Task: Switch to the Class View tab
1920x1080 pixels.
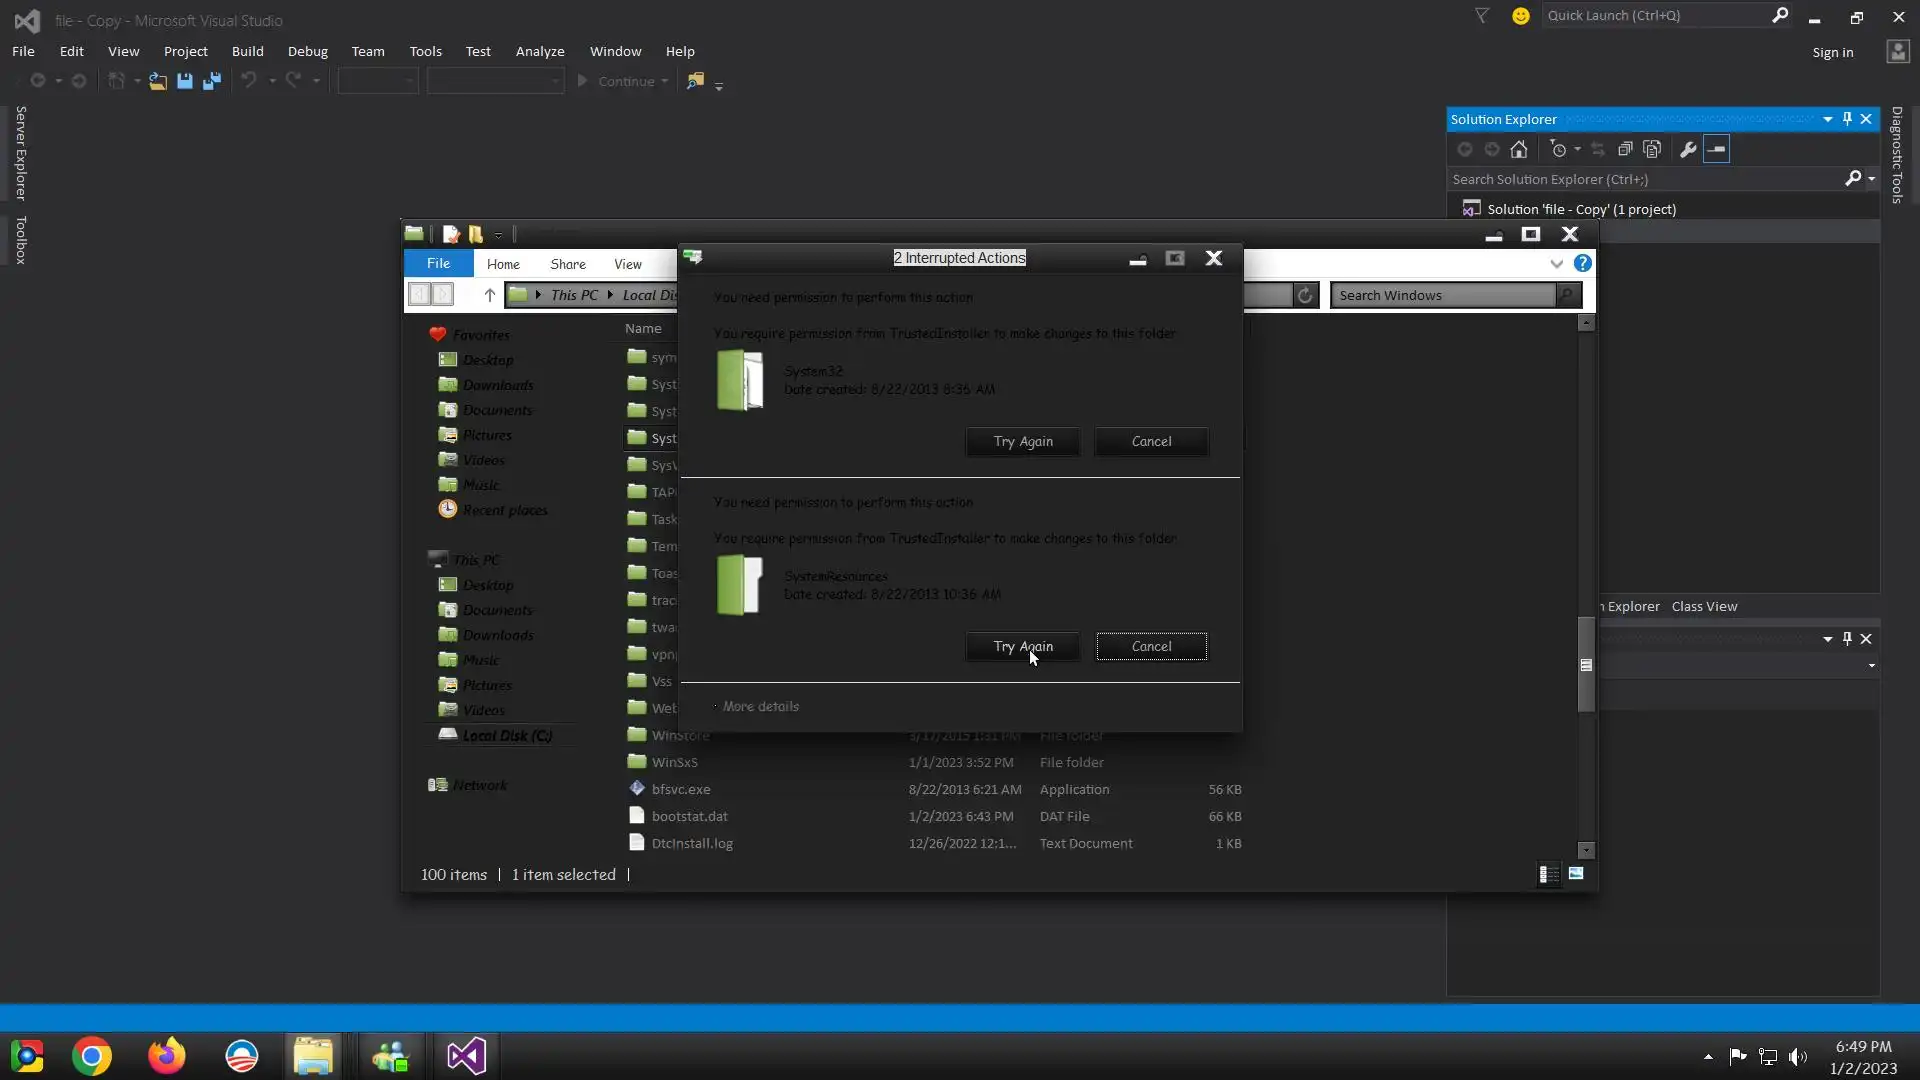Action: [1704, 606]
